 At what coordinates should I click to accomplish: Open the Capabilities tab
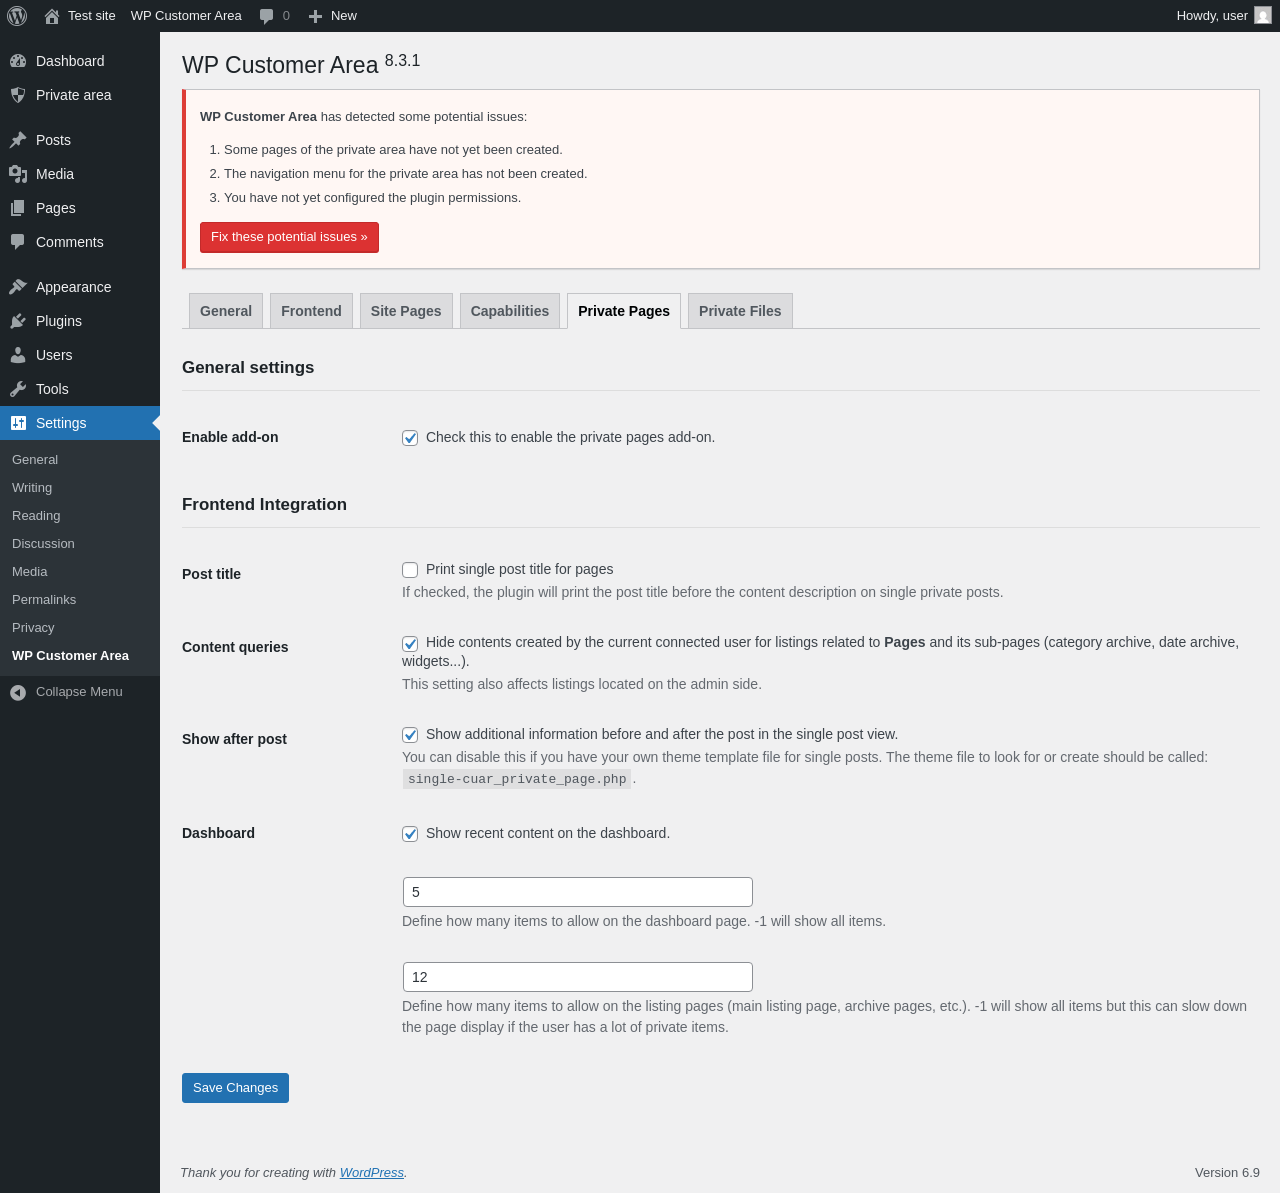tap(510, 311)
